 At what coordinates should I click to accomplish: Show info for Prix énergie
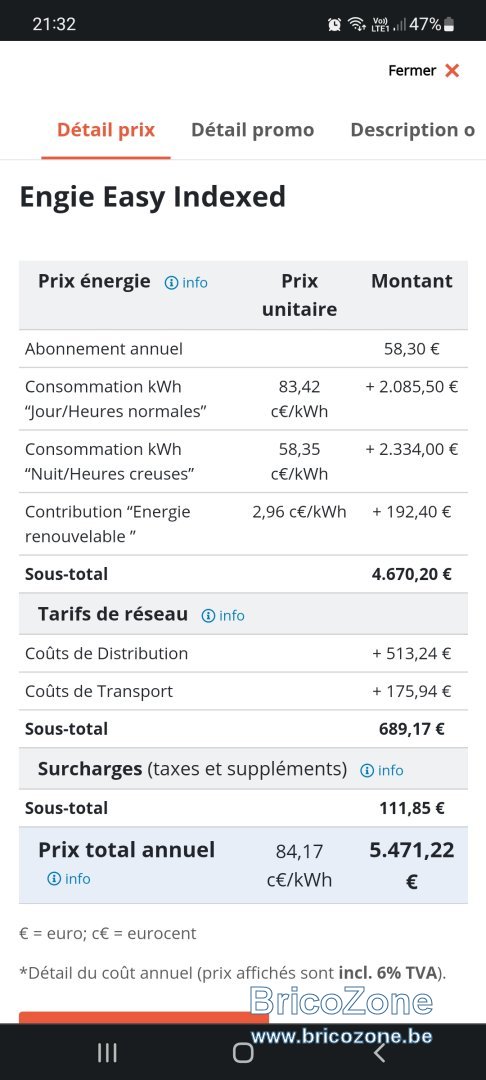[x=186, y=282]
